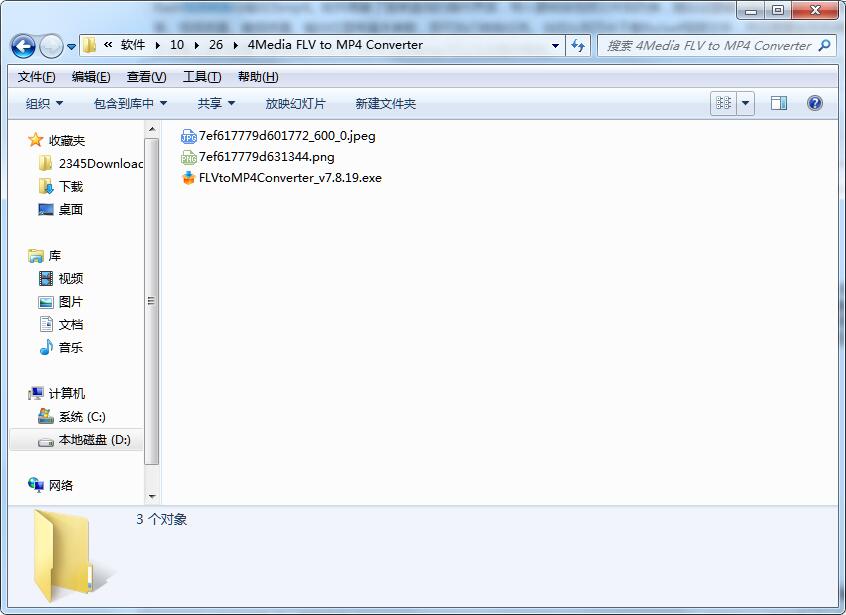Screen dimensions: 846x615
Task: Open the 下载 folder in the sidebar
Action: (61, 187)
